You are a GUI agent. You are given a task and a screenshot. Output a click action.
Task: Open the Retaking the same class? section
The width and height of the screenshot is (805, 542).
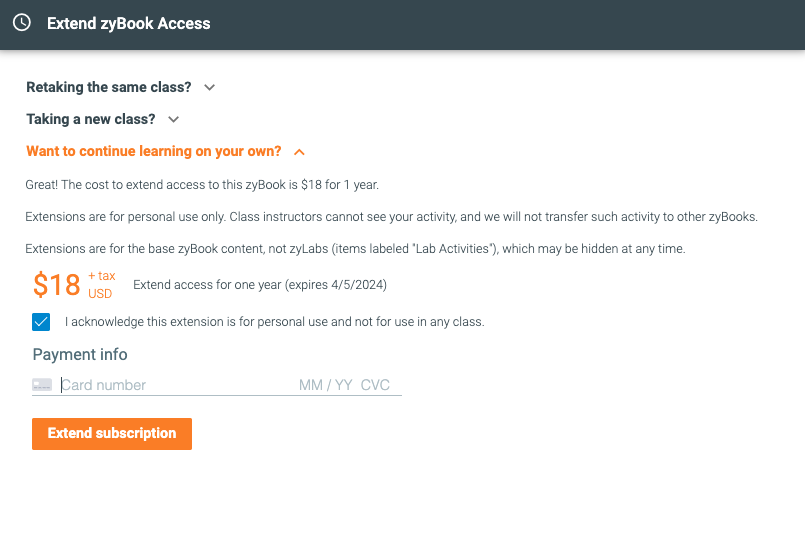pos(109,87)
